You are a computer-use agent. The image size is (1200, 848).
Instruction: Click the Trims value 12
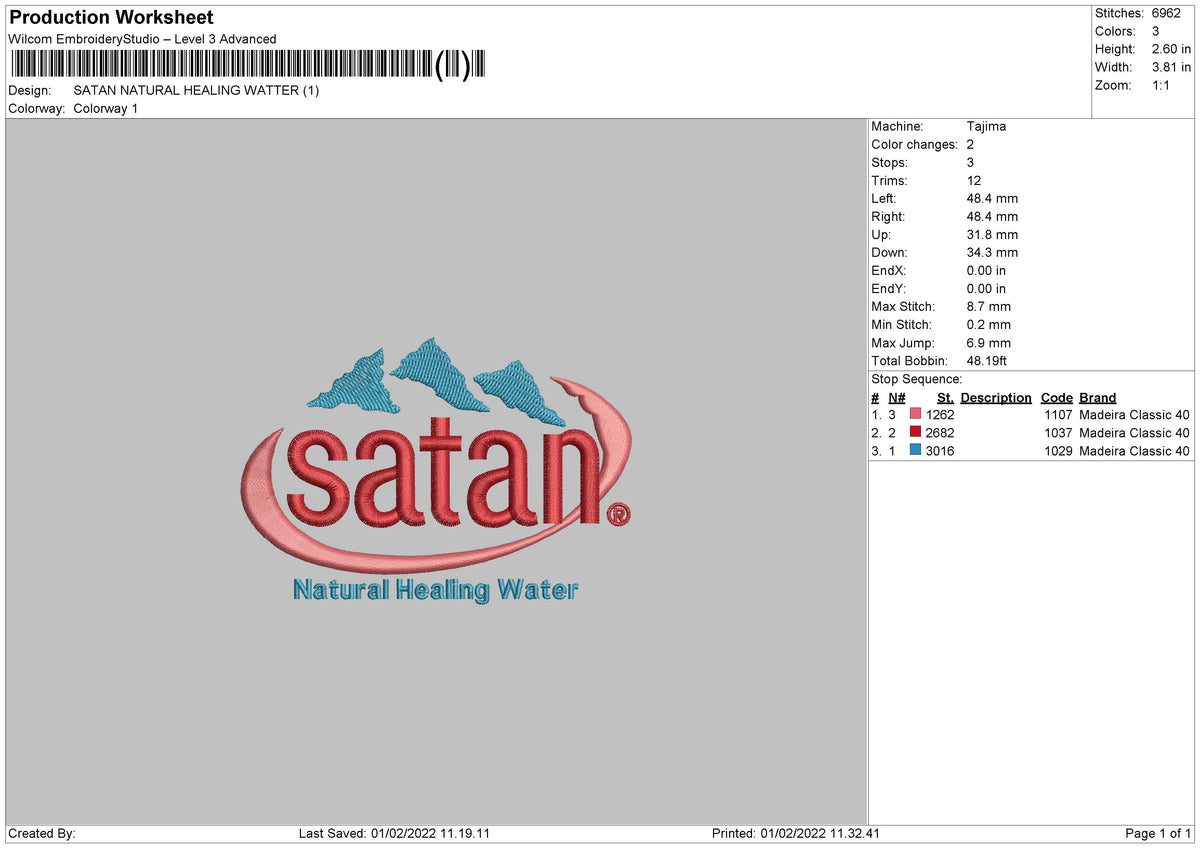(974, 181)
